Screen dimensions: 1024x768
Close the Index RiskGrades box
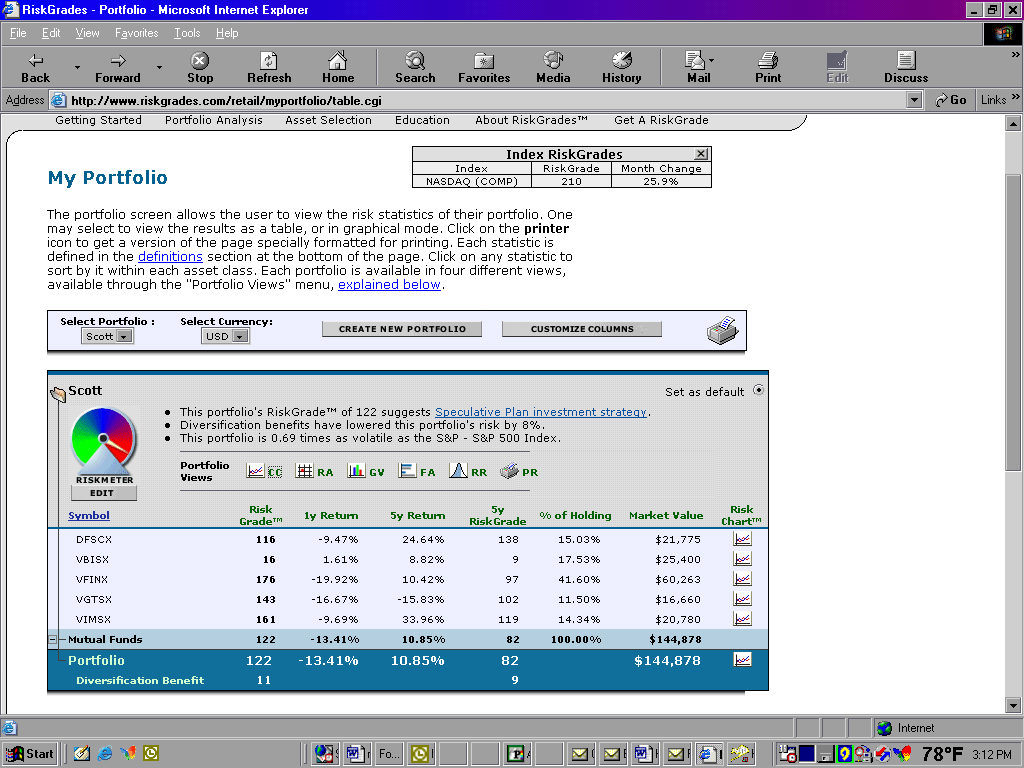(701, 153)
